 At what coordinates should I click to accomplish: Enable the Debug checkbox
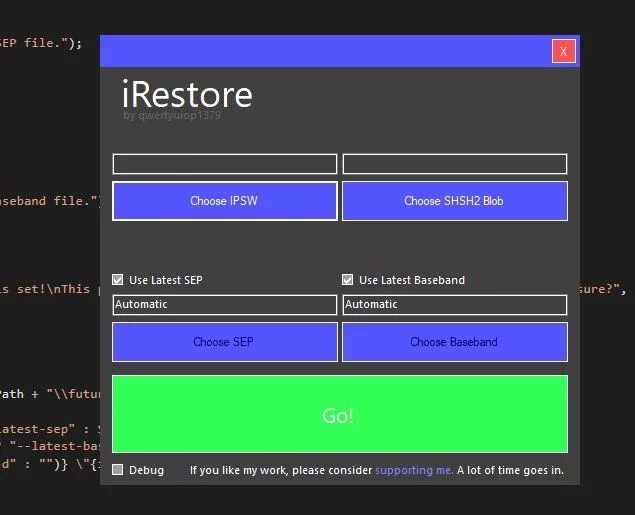117,470
